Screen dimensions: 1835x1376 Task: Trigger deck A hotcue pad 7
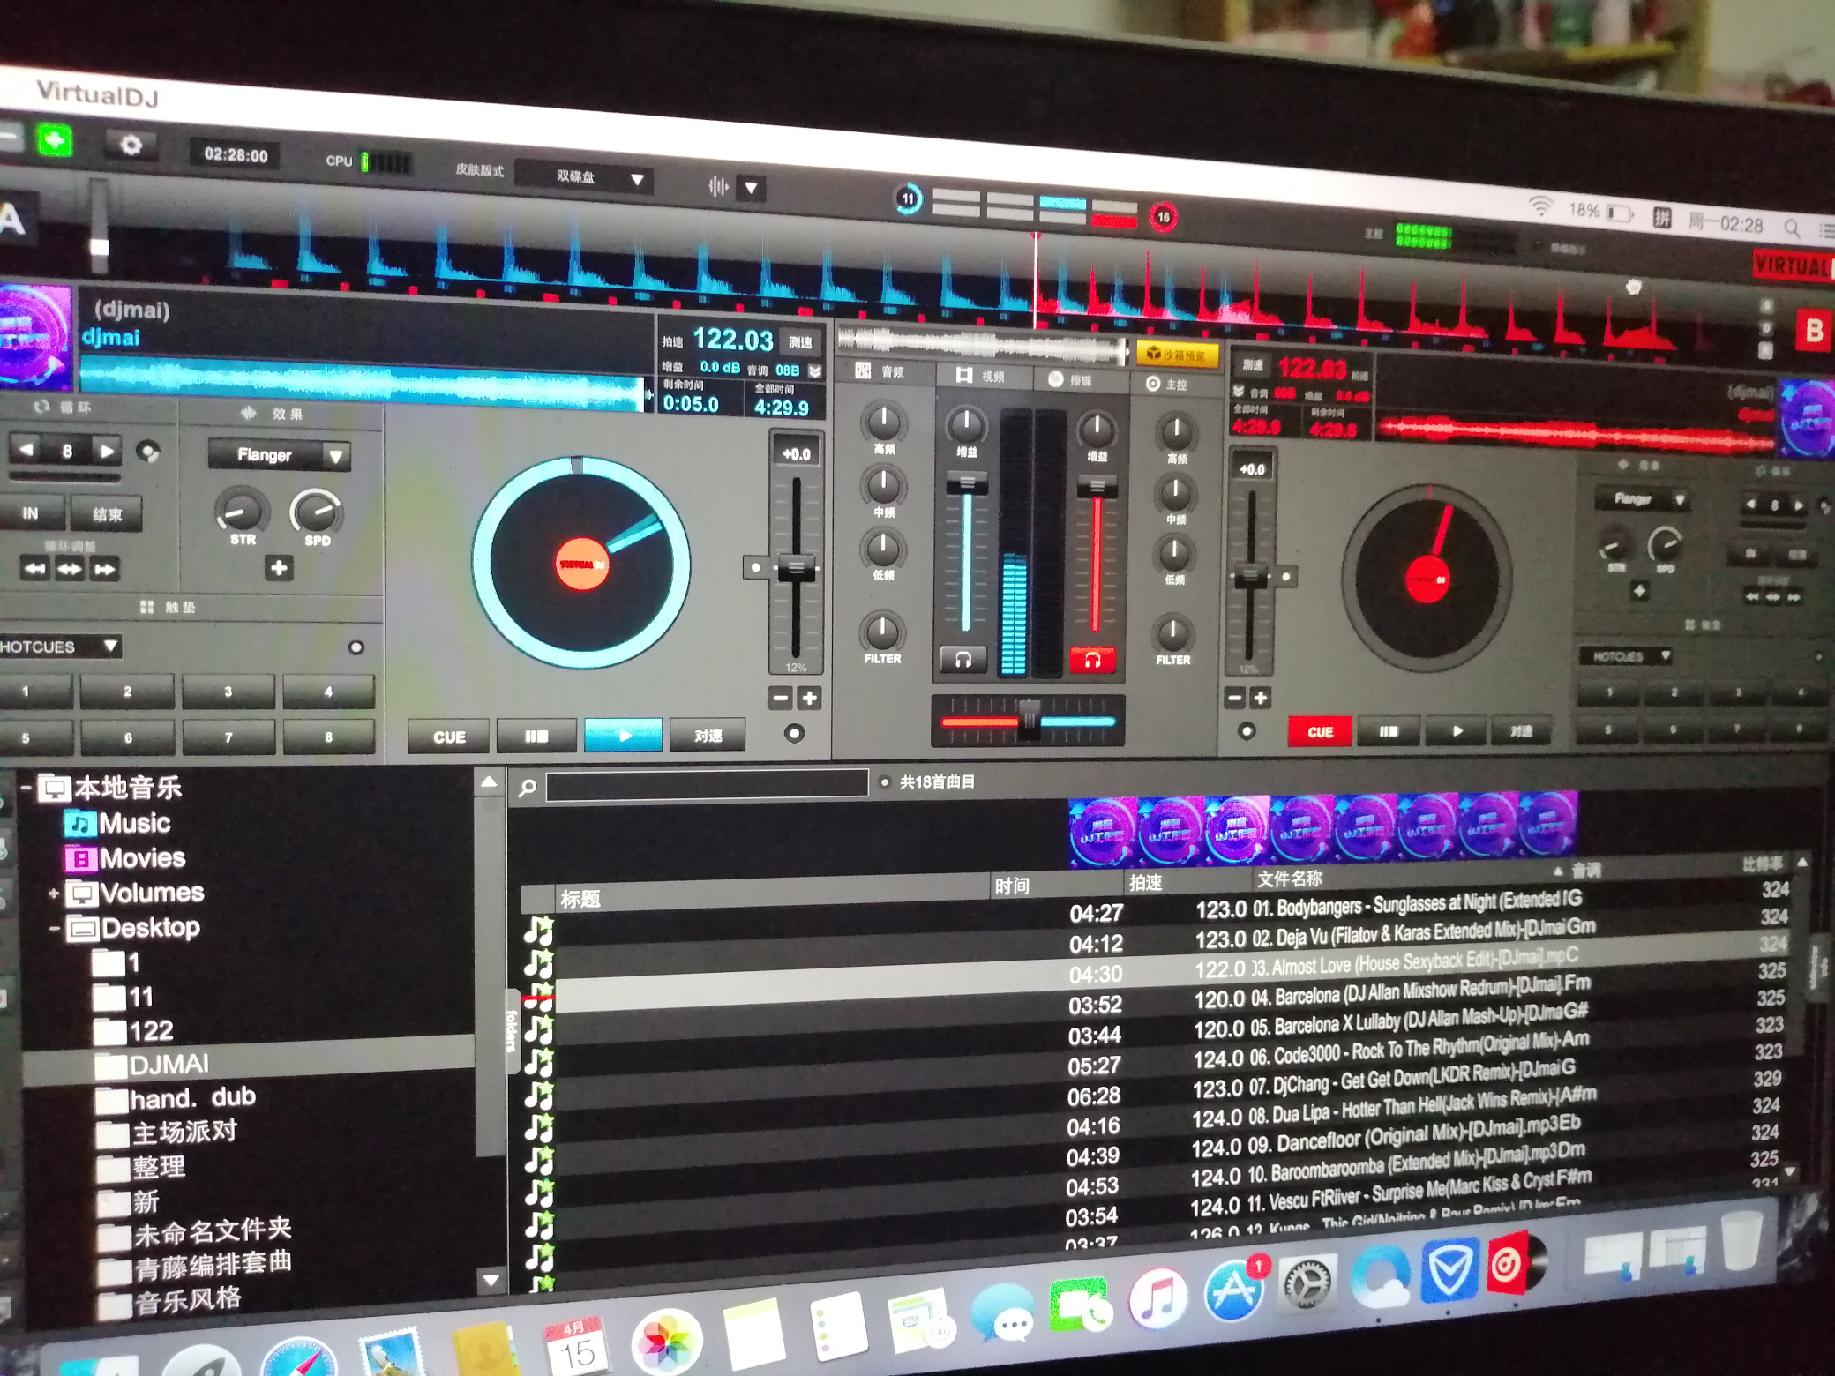click(228, 737)
